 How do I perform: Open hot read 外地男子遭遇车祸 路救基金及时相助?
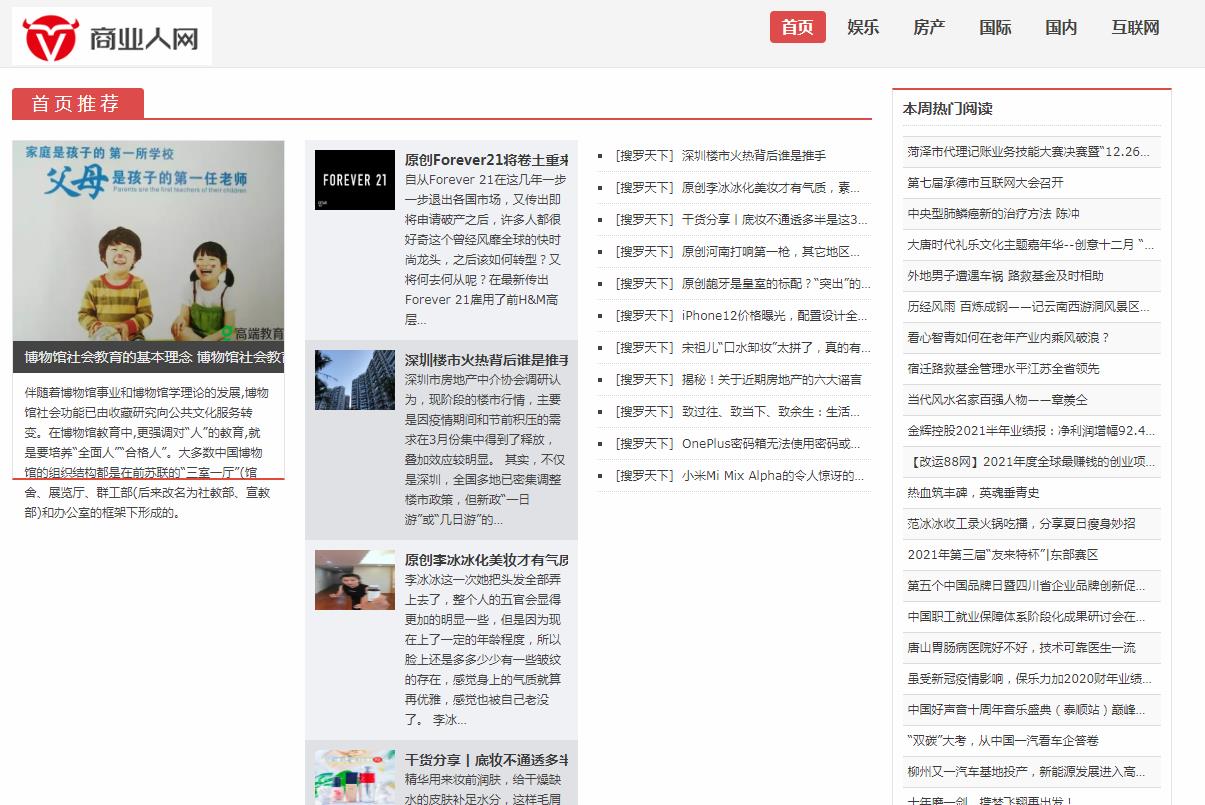(x=1005, y=276)
